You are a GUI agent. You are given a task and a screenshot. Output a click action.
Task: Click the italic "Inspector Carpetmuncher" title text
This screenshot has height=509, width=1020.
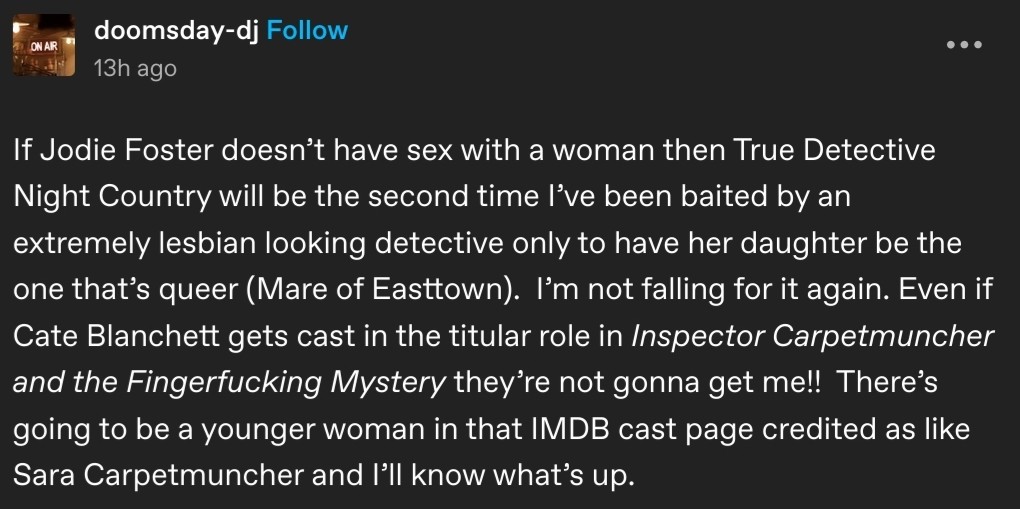click(x=814, y=336)
